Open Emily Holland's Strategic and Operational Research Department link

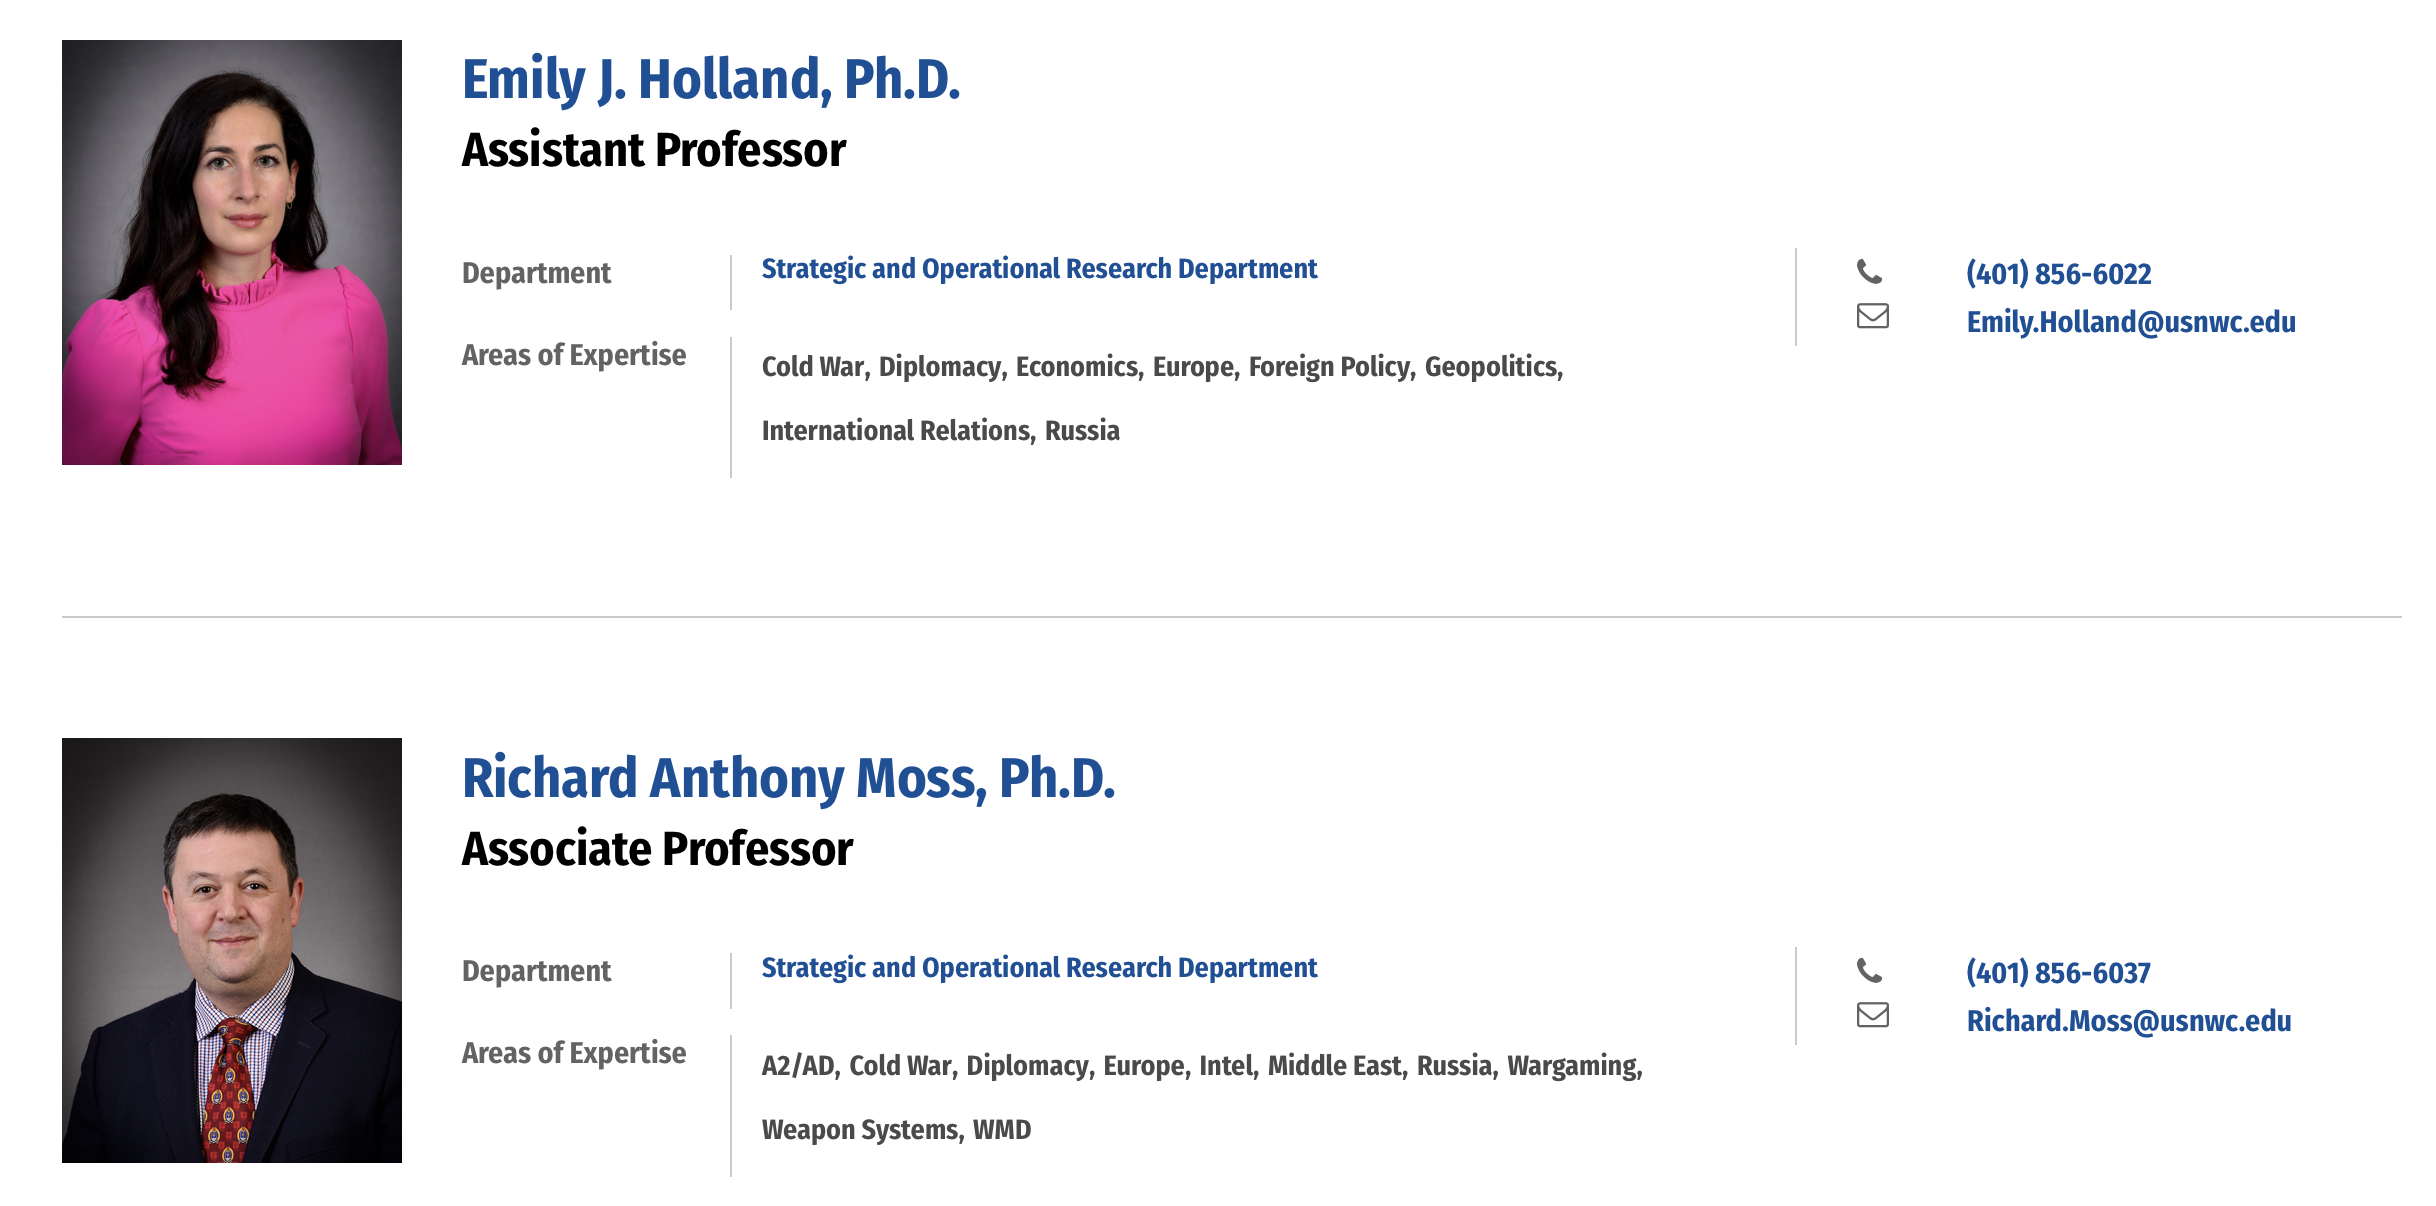pos(1039,269)
